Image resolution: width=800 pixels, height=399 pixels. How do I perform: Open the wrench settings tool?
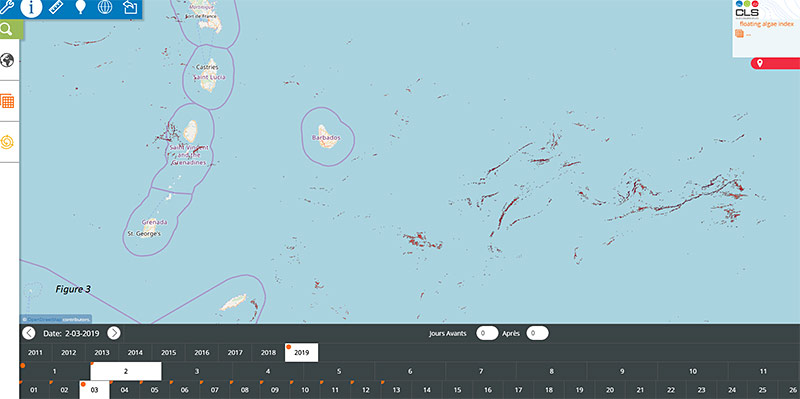(6, 7)
